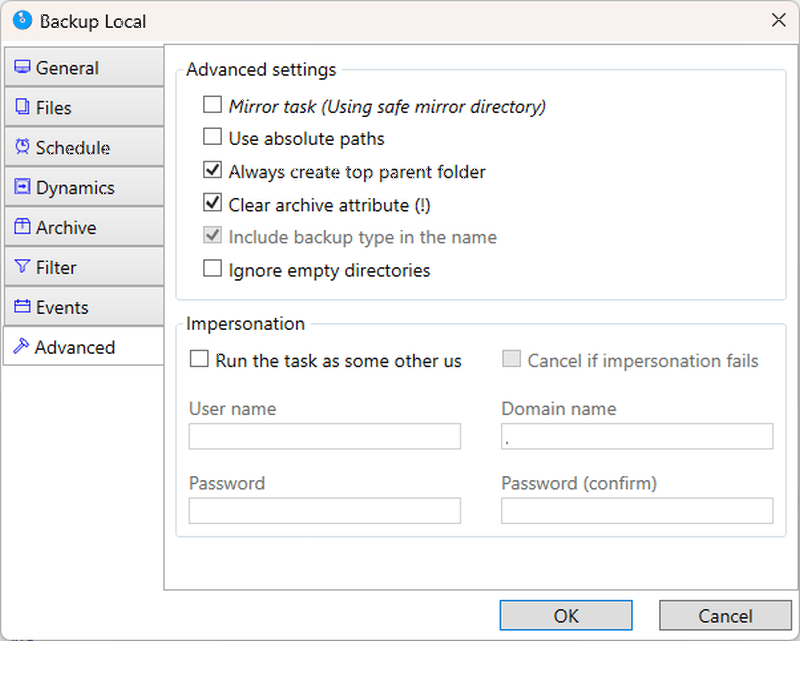Click the Events tab calendar icon
The image size is (800, 700).
click(22, 306)
